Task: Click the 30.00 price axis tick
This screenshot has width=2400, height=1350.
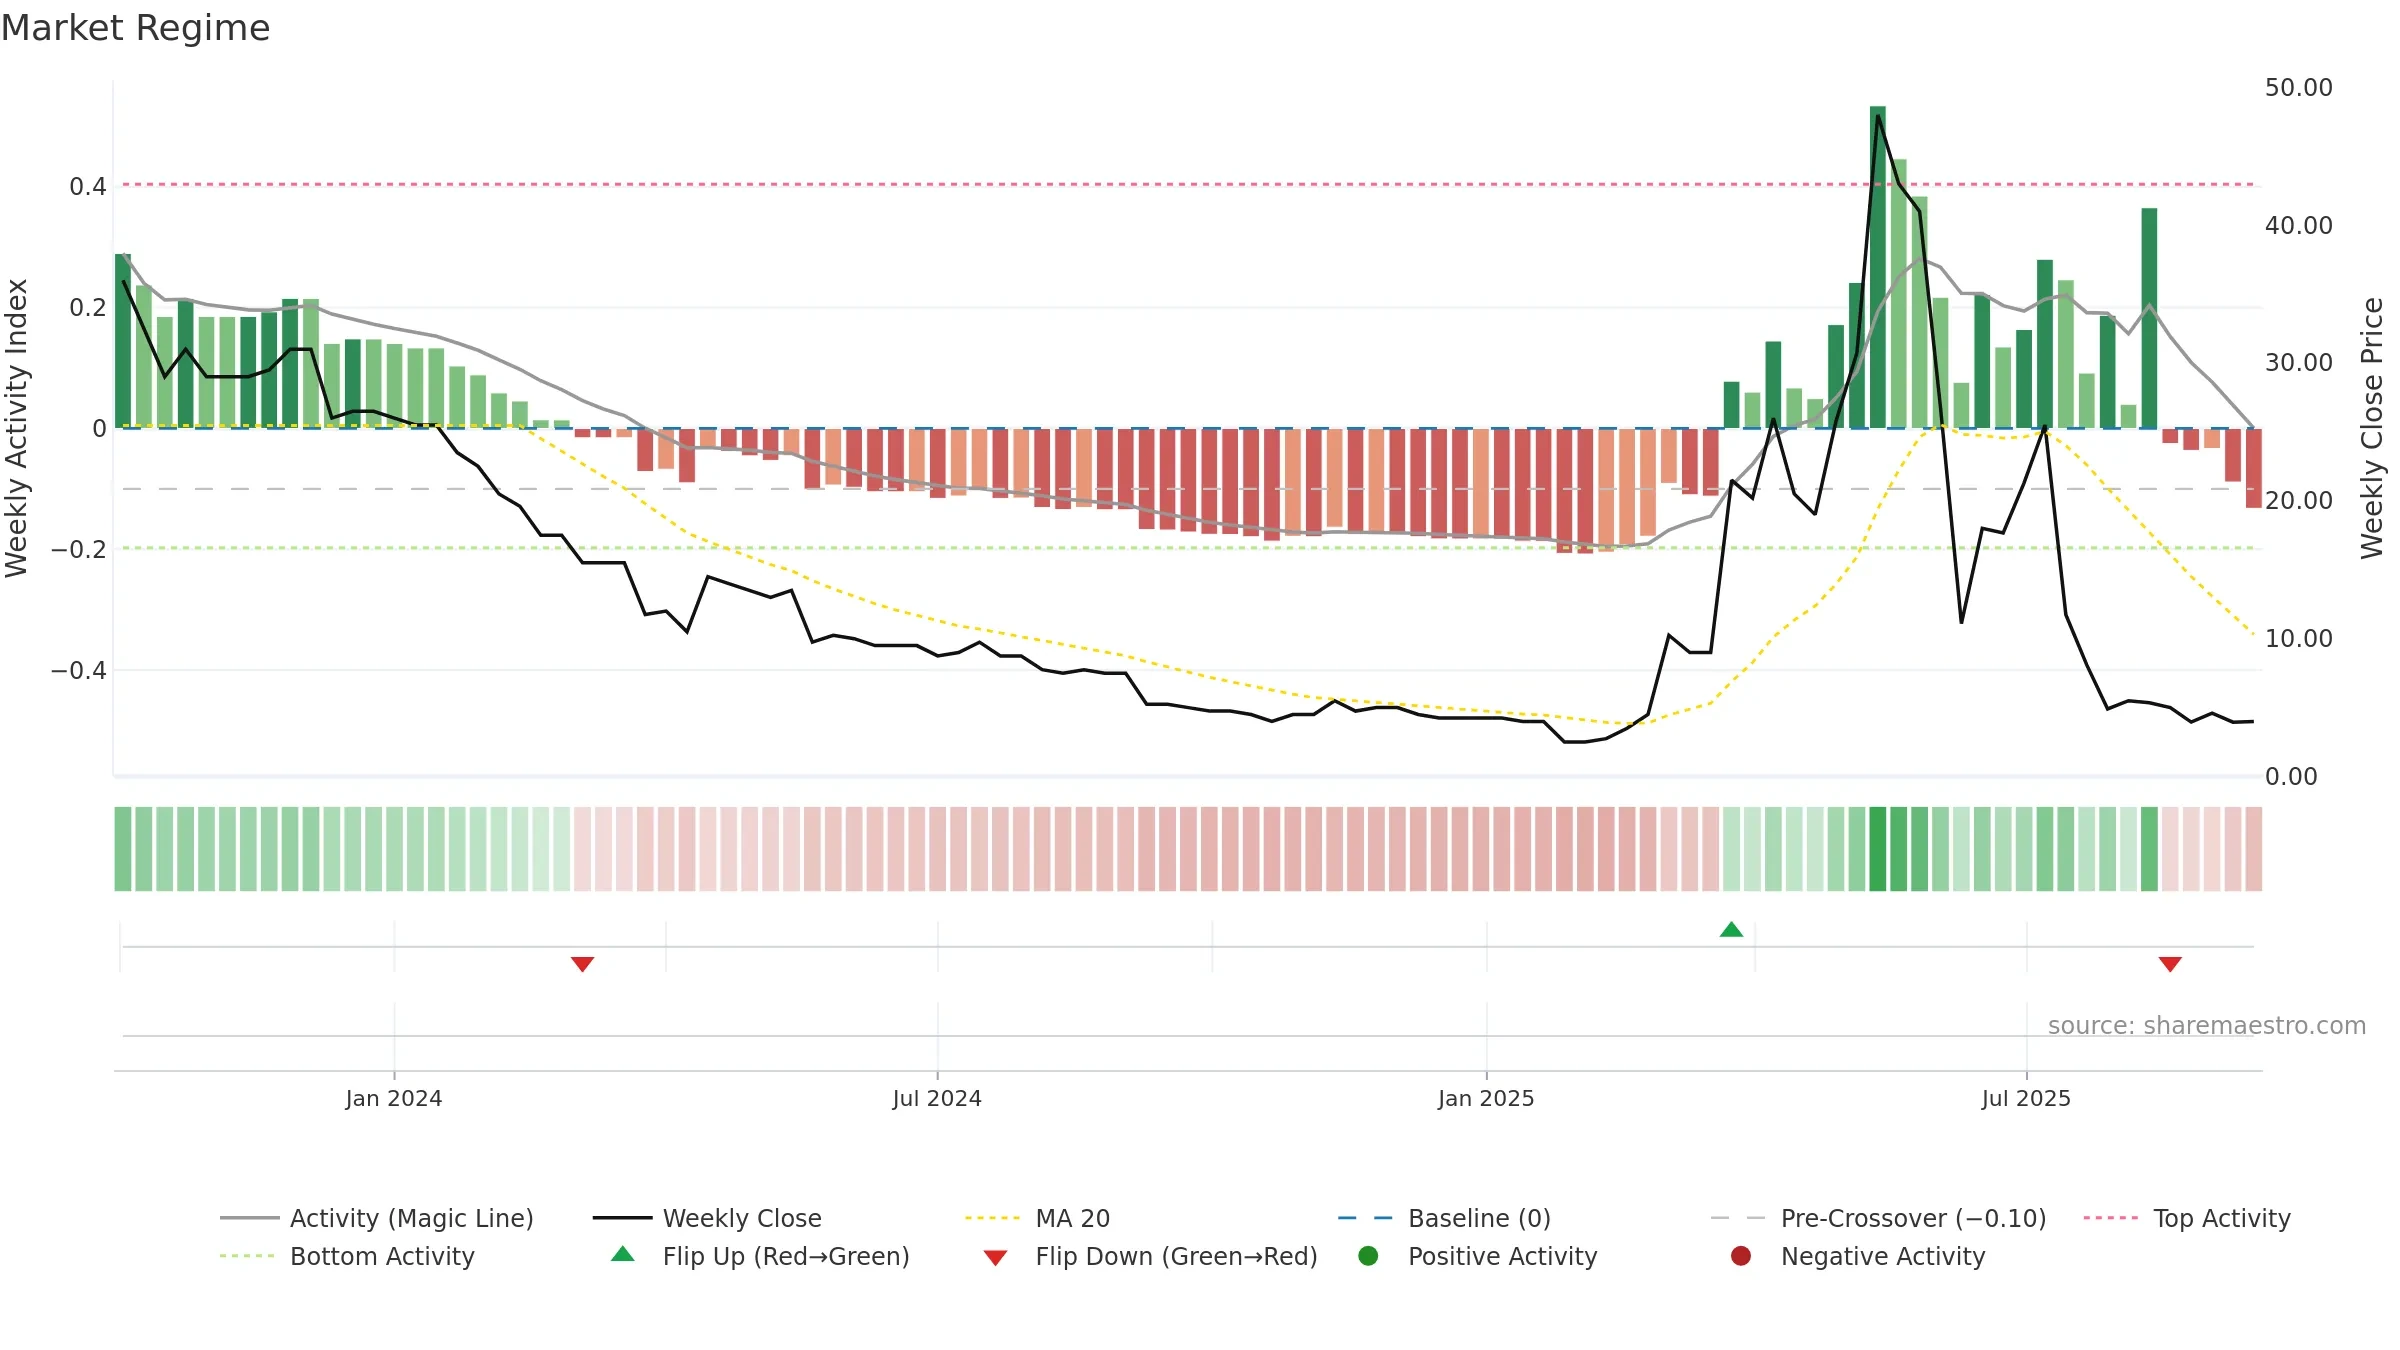Action: tap(2298, 363)
